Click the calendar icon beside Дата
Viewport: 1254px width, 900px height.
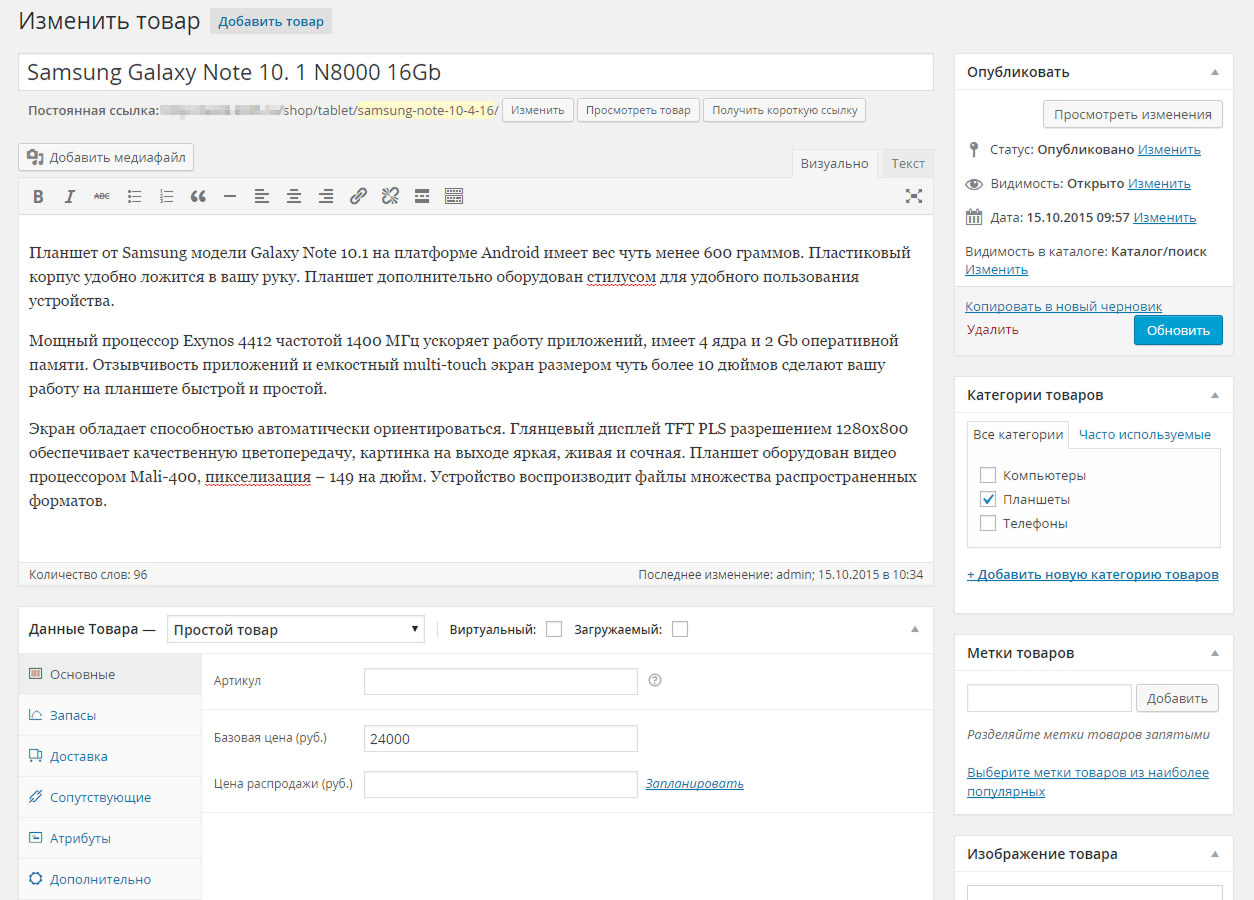click(974, 217)
